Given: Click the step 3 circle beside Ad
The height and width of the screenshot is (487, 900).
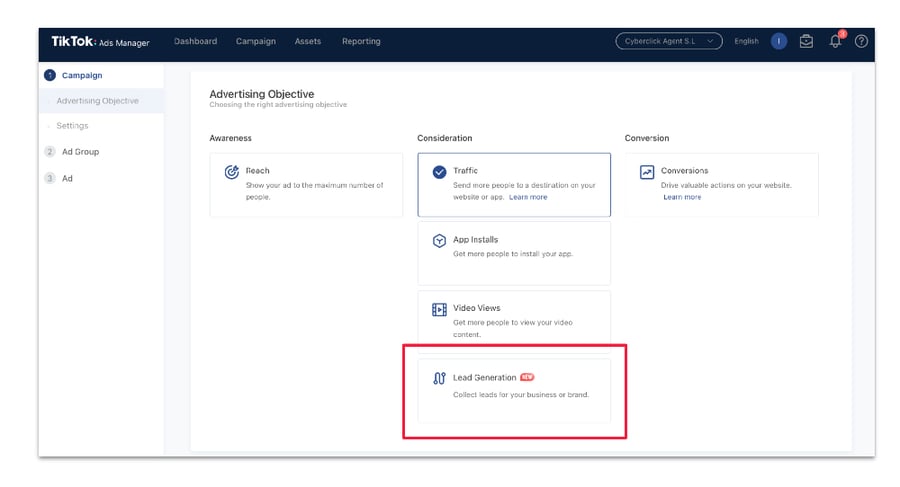Looking at the screenshot, I should 50,178.
